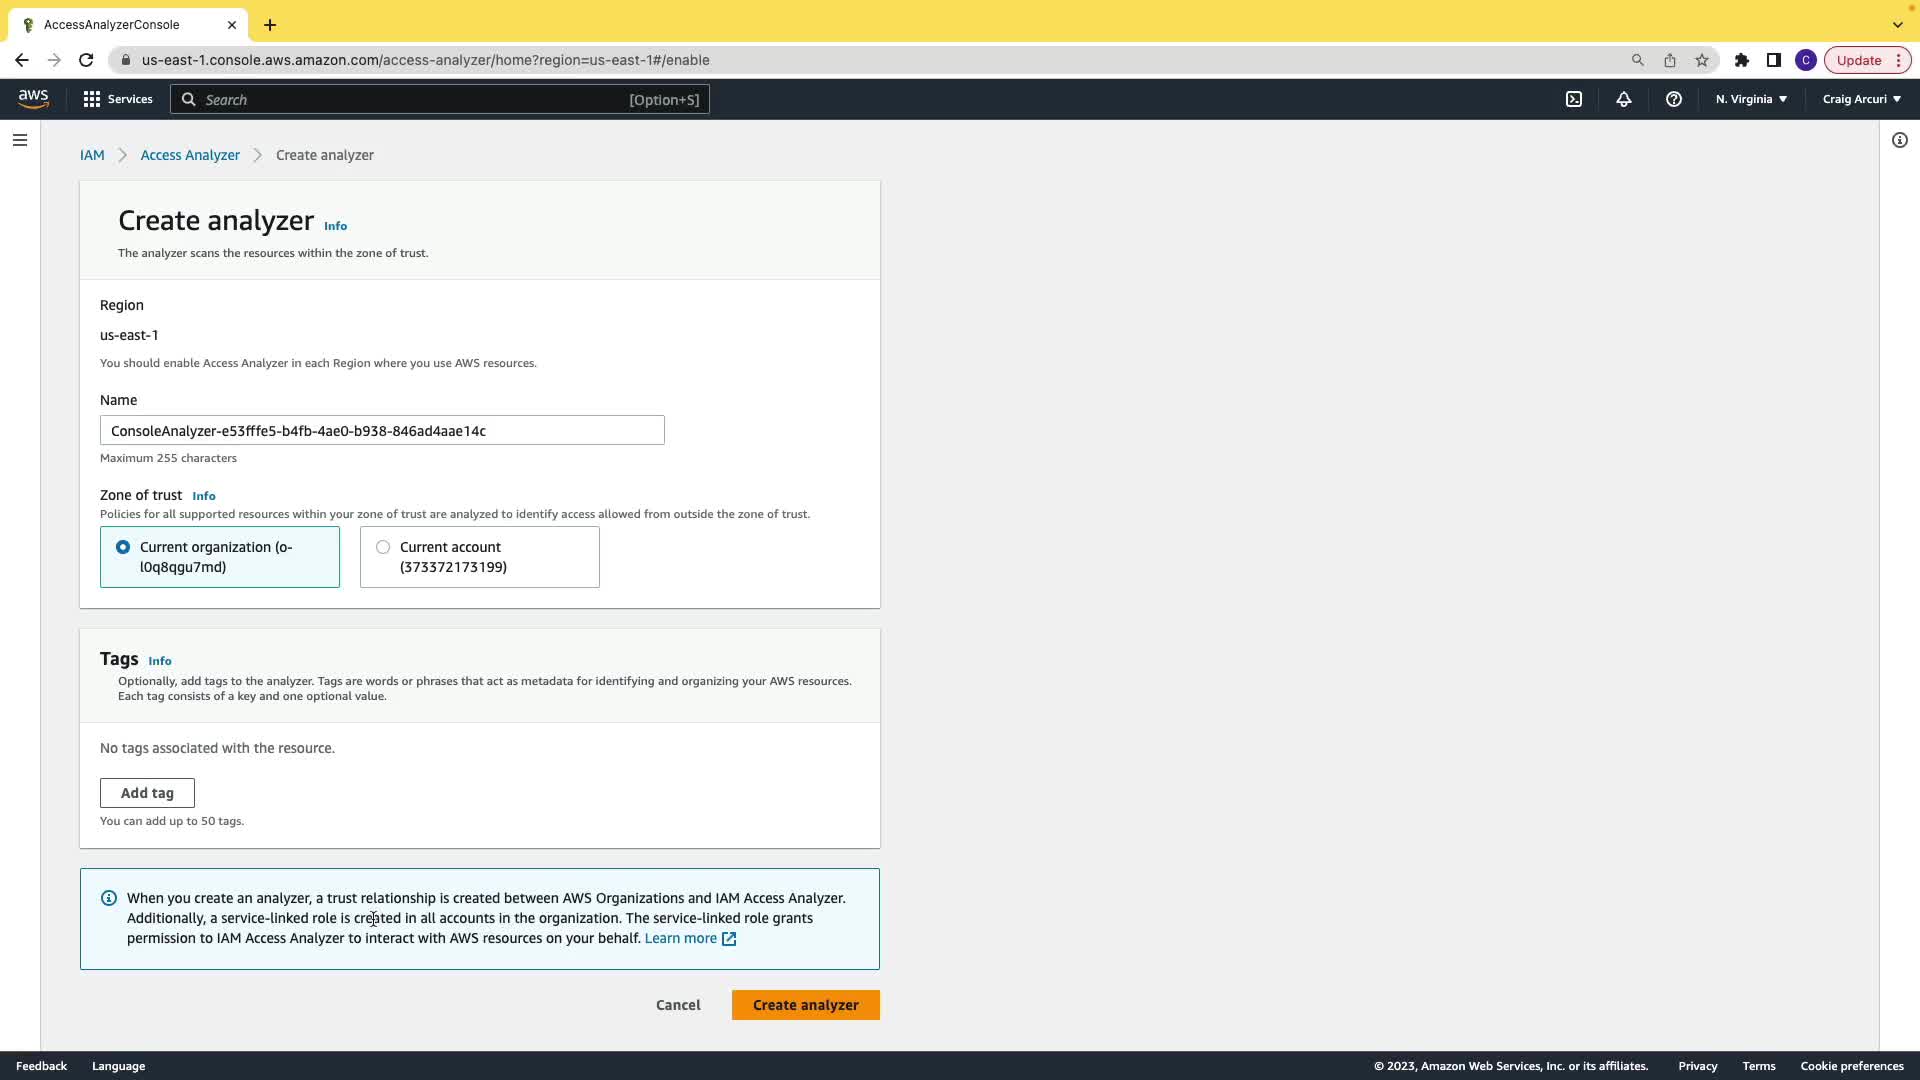Viewport: 1920px width, 1080px height.
Task: Open AWS CloudShell terminal icon
Action: 1574,99
